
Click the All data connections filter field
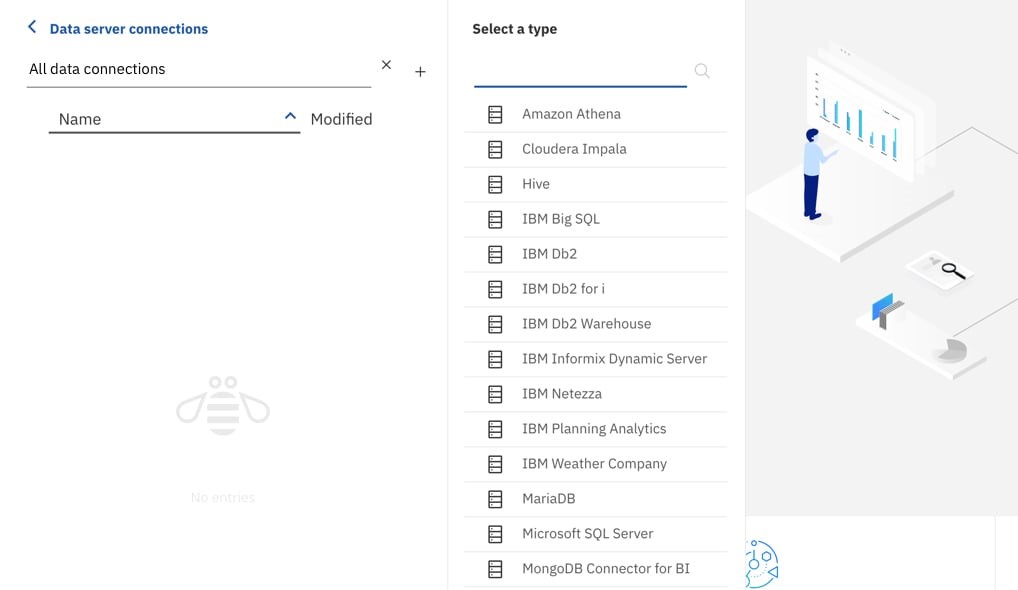pos(198,69)
